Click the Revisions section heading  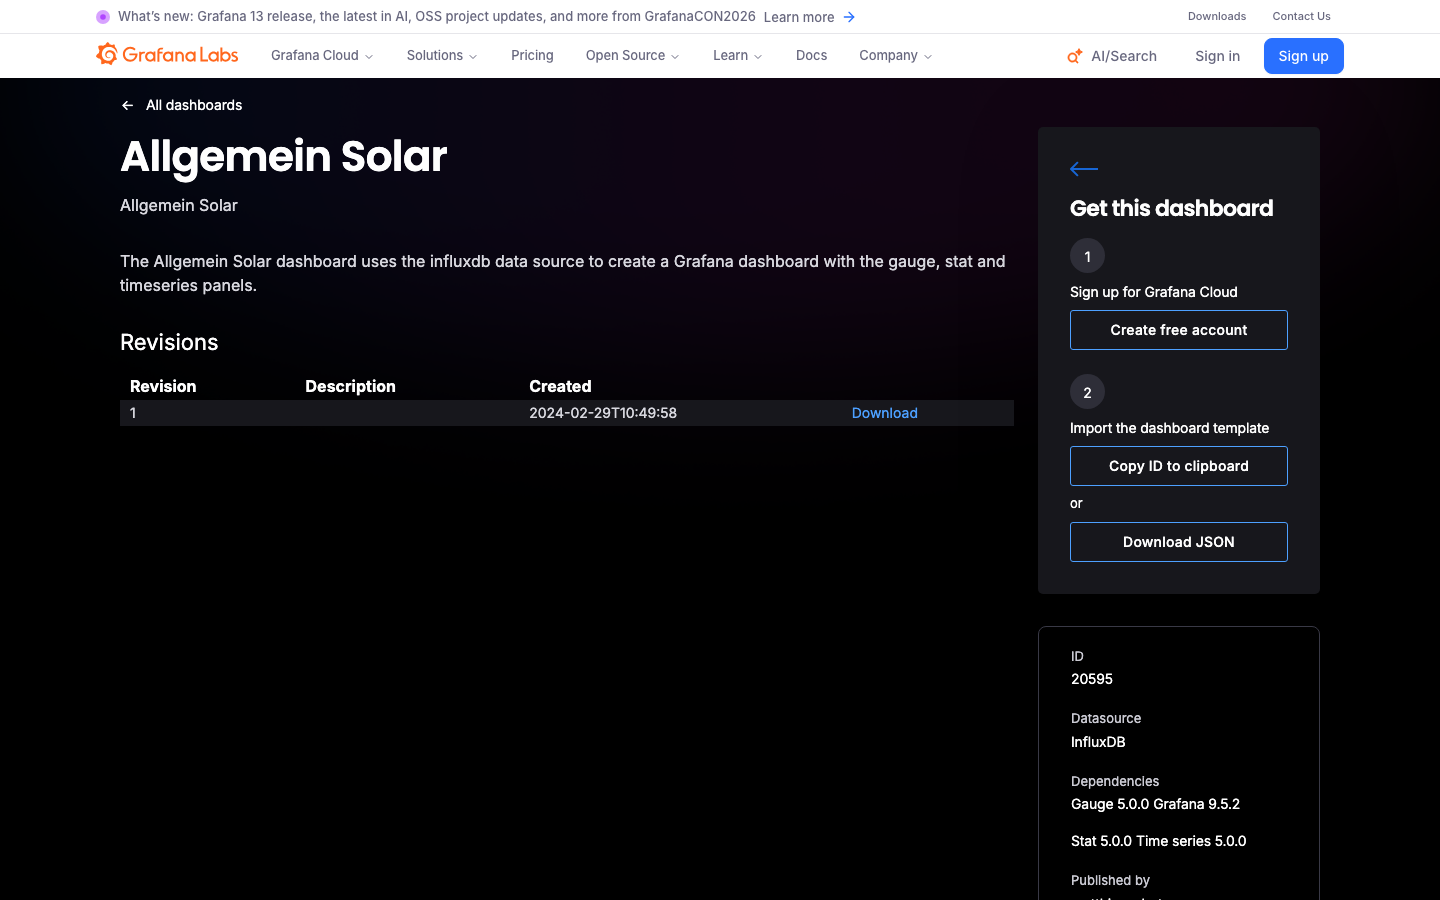click(169, 342)
